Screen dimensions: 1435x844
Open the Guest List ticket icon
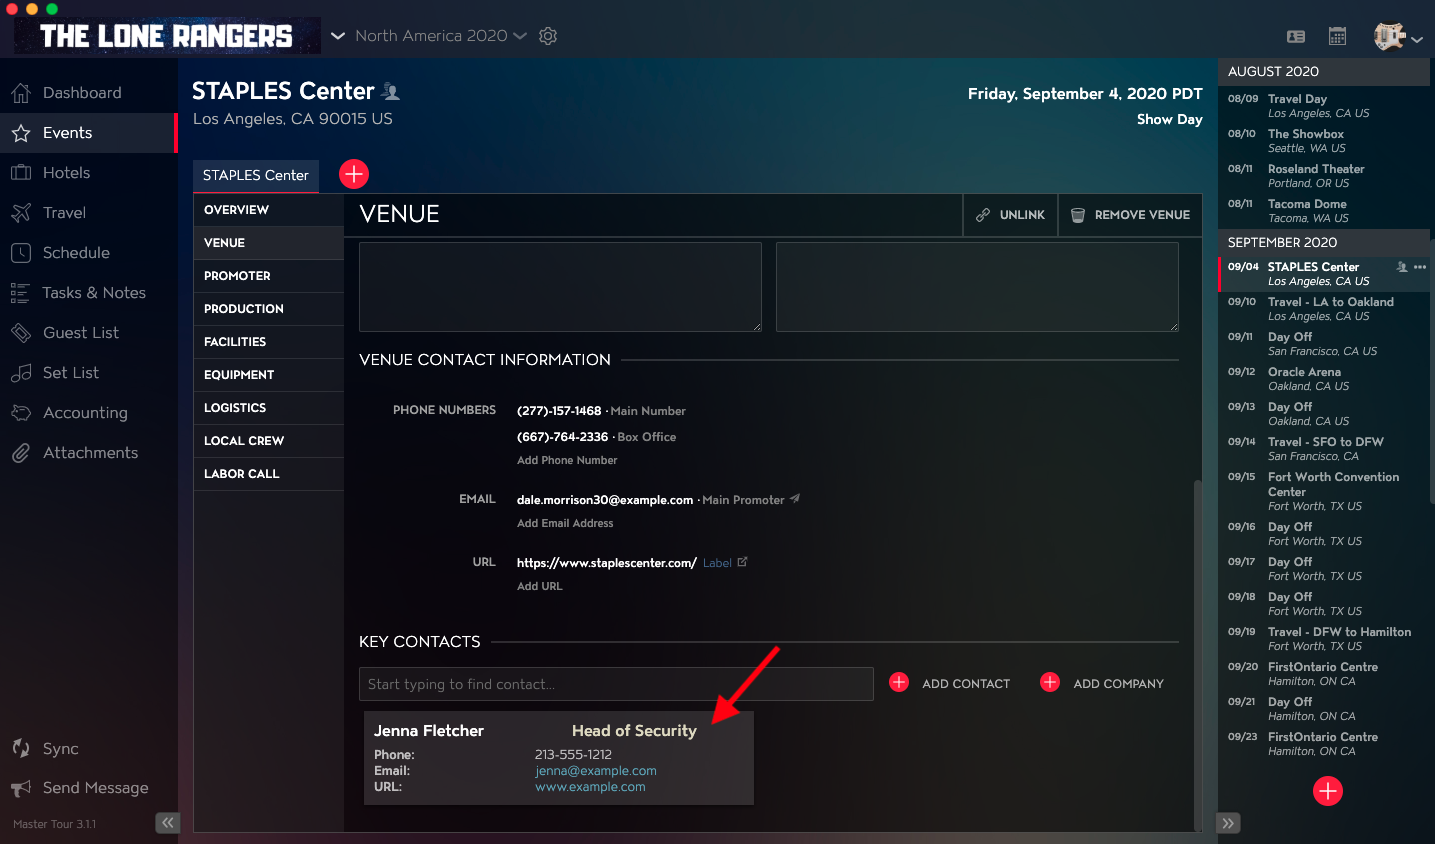21,333
